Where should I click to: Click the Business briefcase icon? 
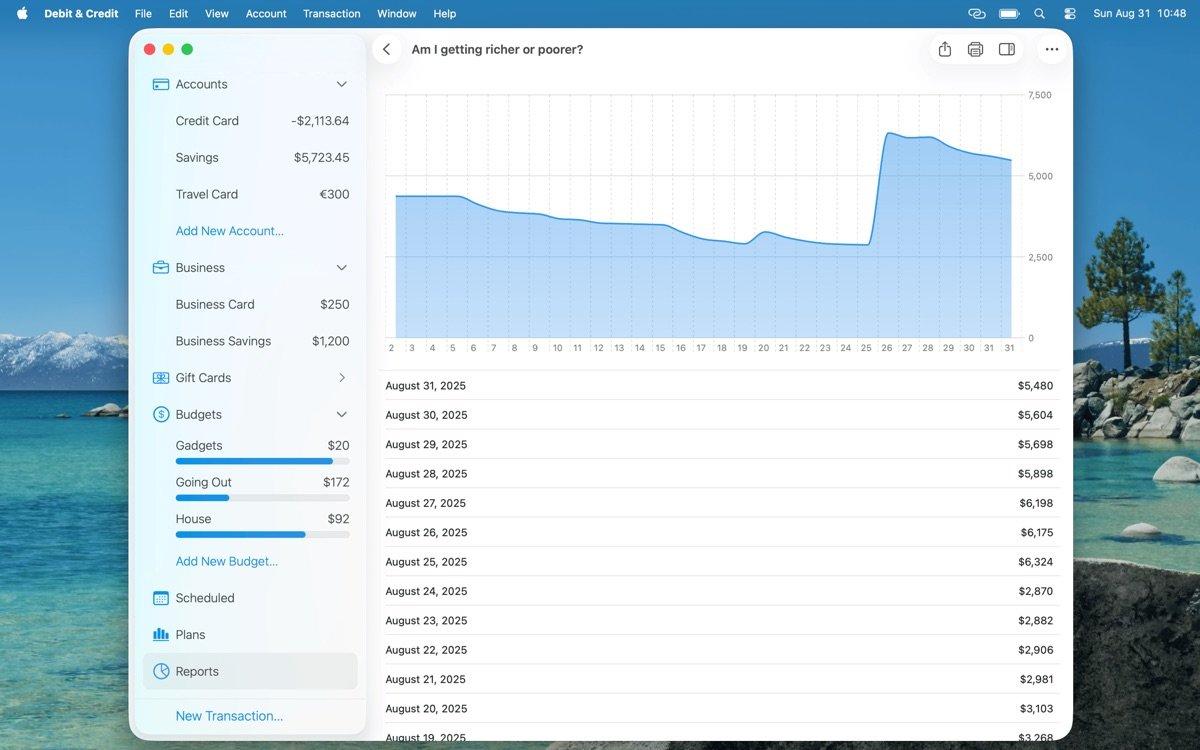point(160,268)
